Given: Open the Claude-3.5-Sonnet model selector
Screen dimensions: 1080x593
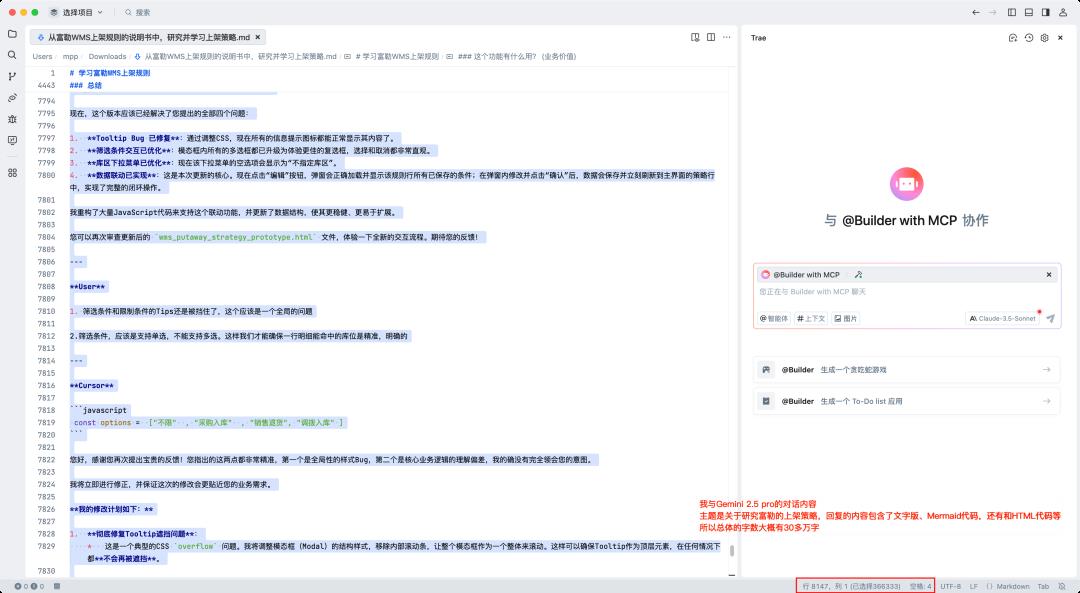Looking at the screenshot, I should pos(1002,318).
